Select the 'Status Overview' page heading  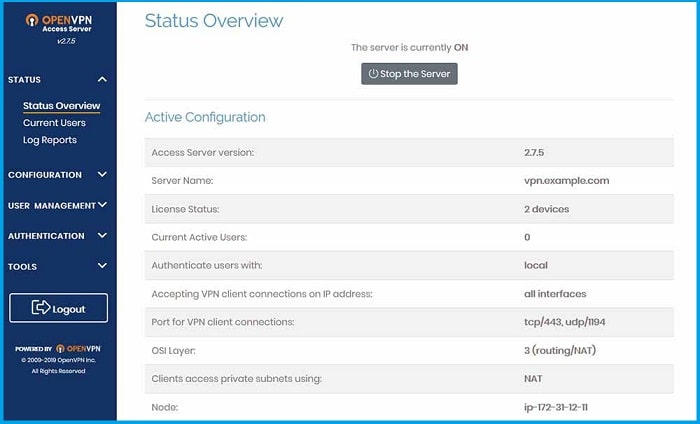[x=214, y=21]
